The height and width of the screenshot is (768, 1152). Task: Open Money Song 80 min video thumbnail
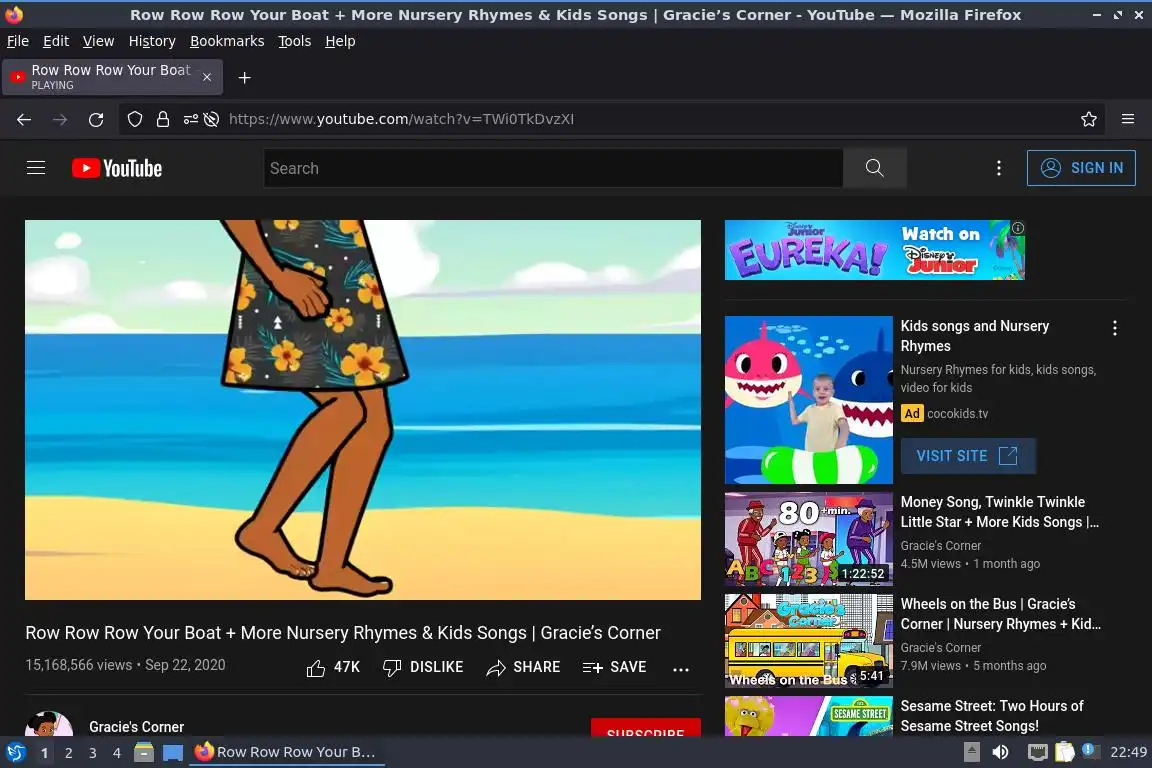809,539
